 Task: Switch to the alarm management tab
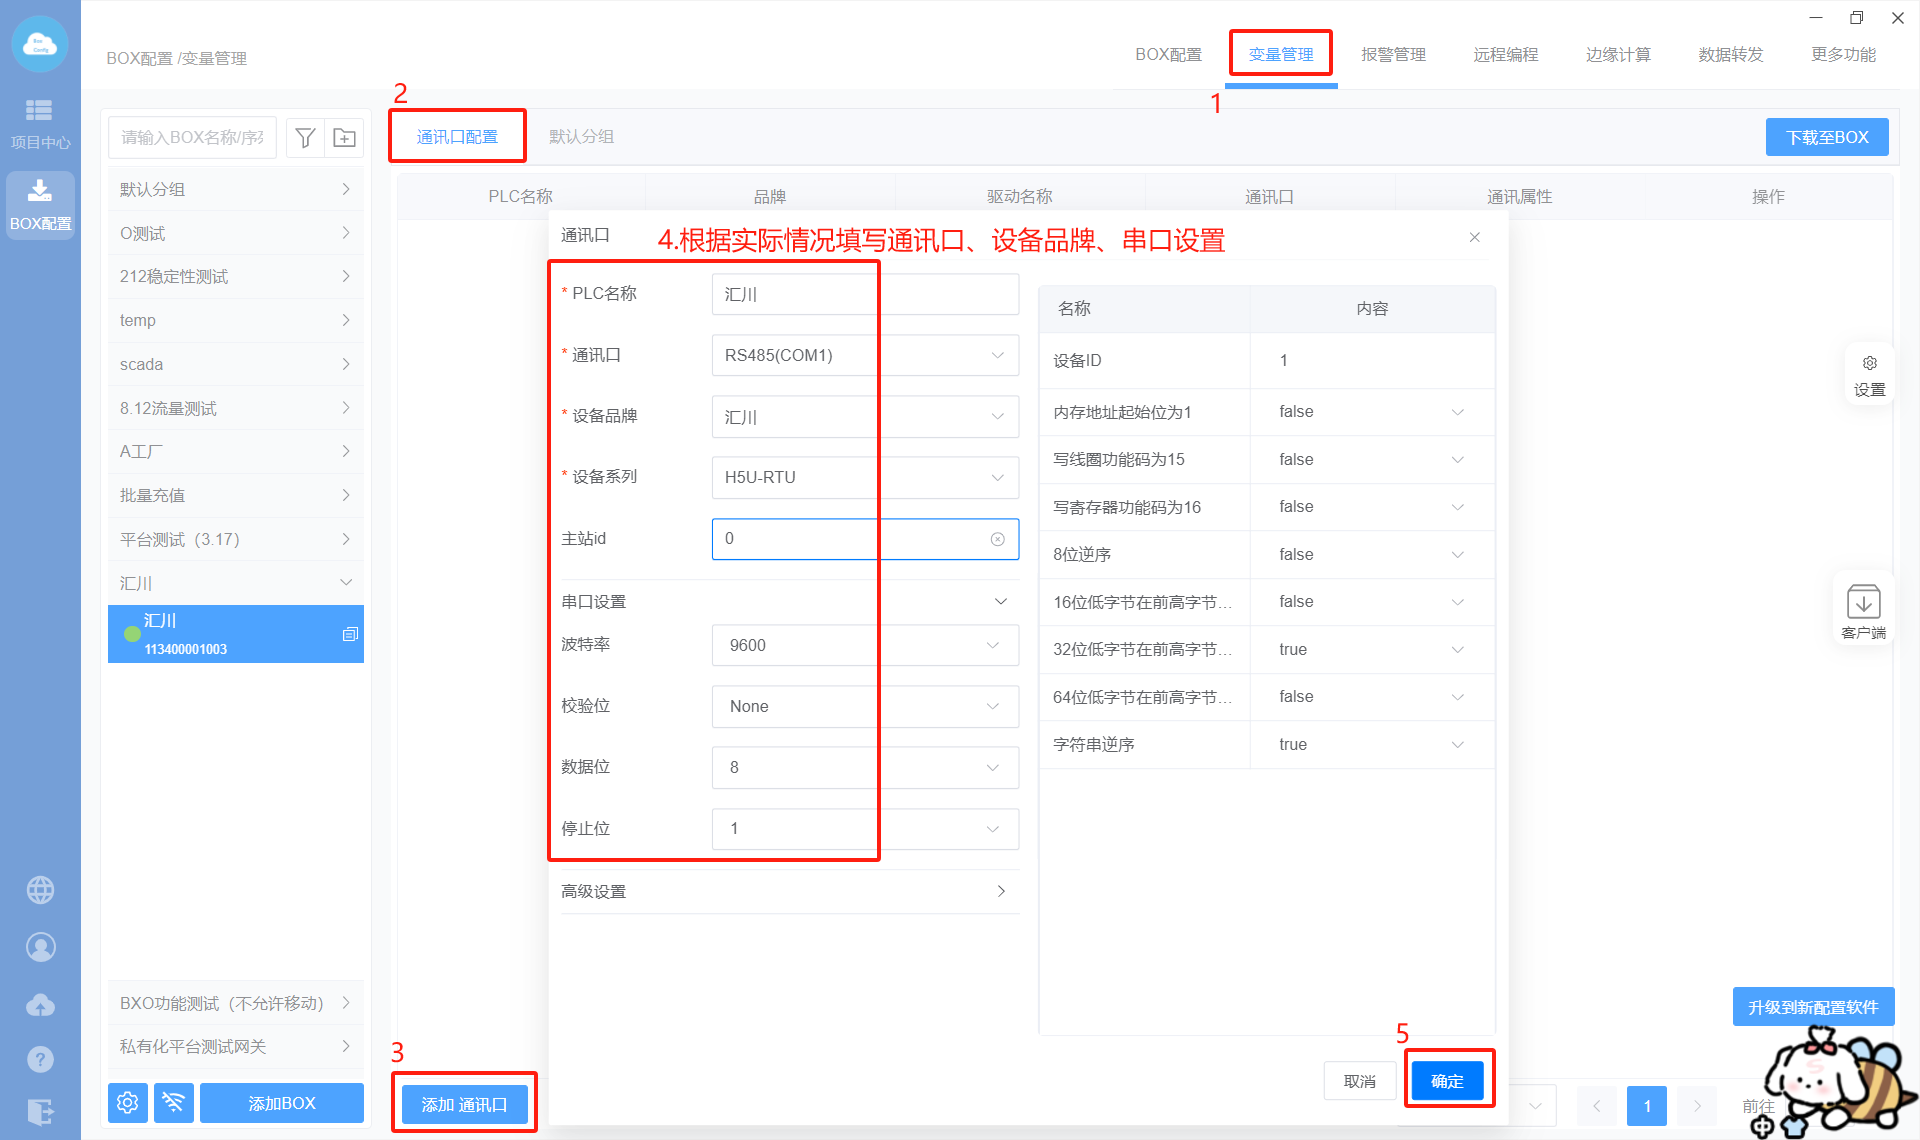1393,55
